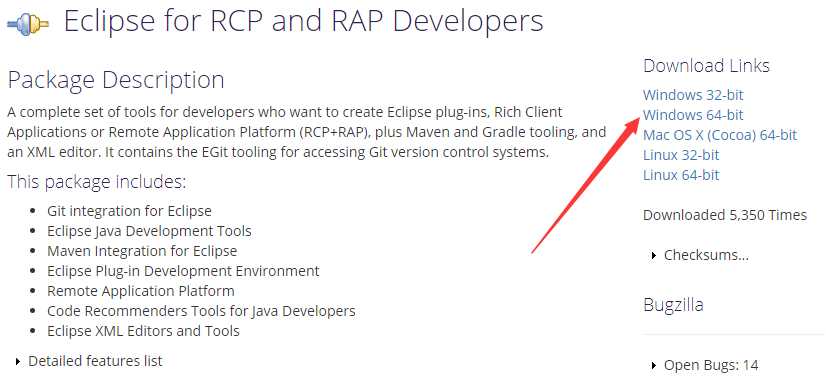Click the Downloaded 5,350 Times text
Image resolution: width=826 pixels, height=391 pixels.
point(725,215)
